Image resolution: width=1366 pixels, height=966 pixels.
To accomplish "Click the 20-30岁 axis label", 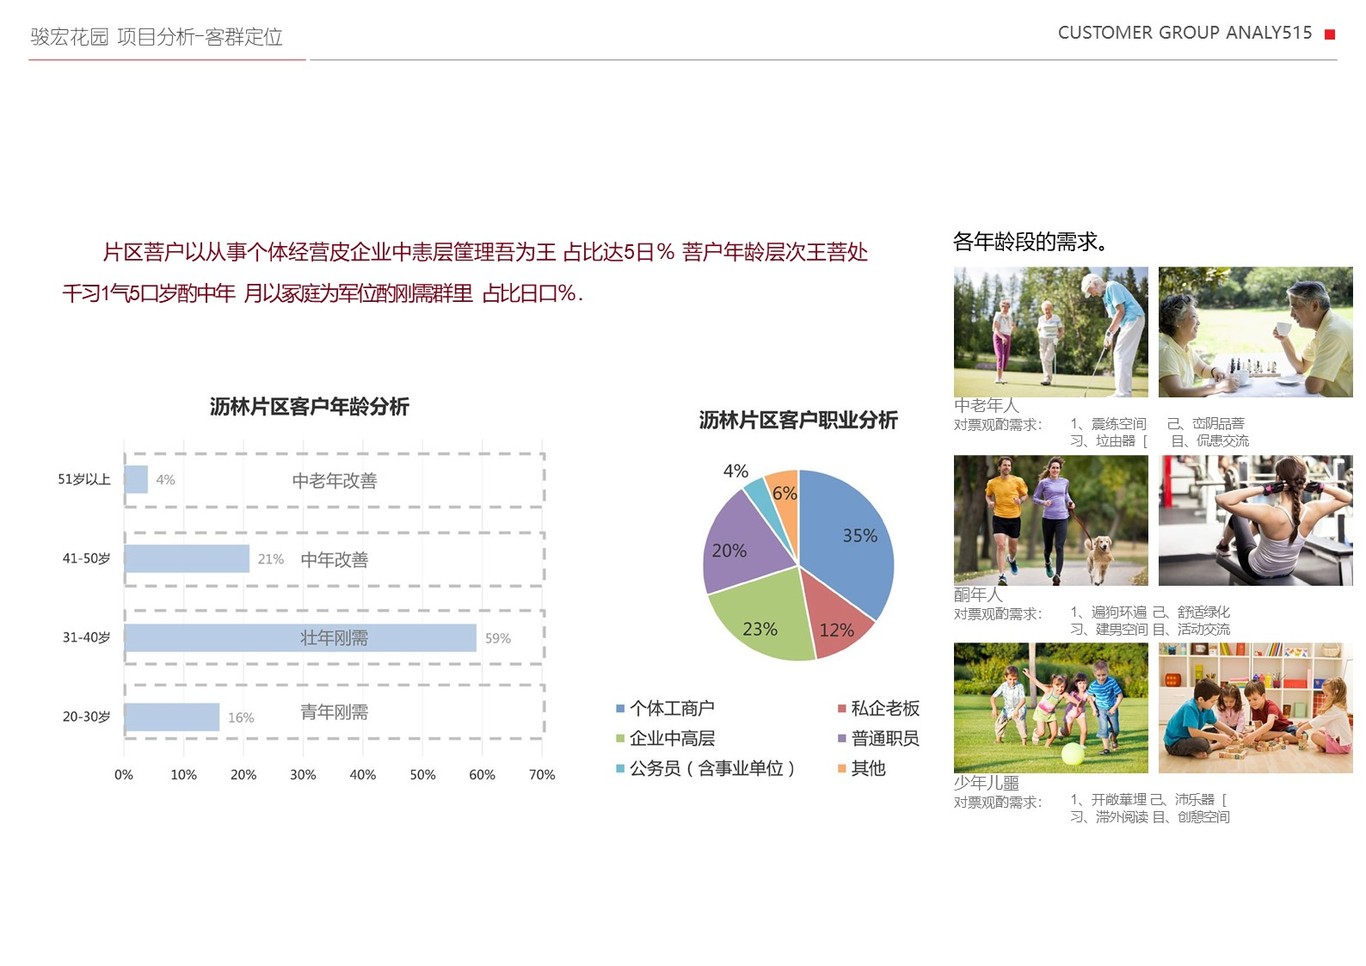I will pyautogui.click(x=86, y=717).
